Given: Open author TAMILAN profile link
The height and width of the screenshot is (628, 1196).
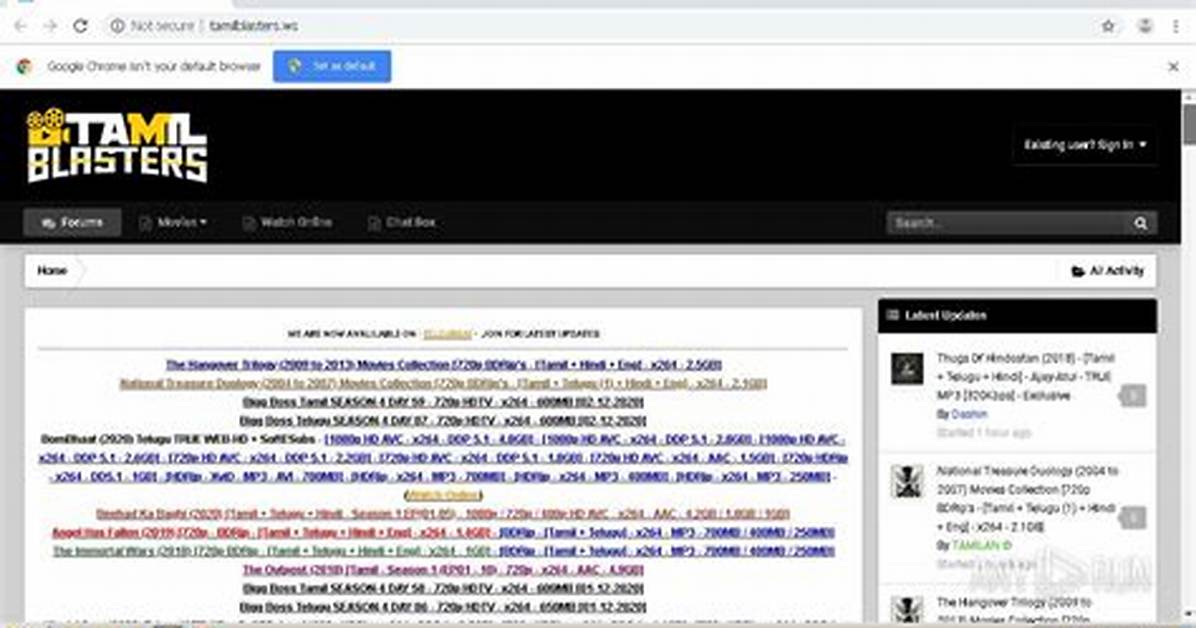Looking at the screenshot, I should [980, 546].
